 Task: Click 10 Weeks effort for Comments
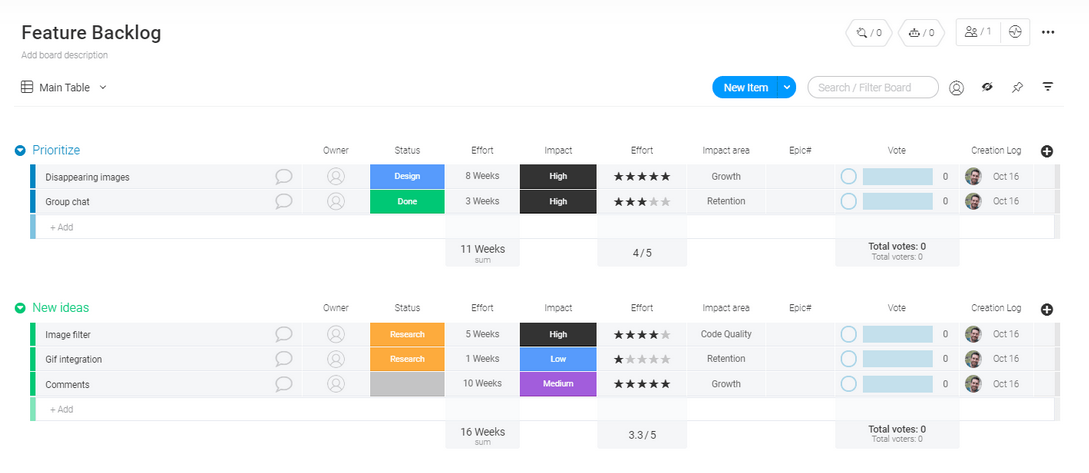click(482, 384)
